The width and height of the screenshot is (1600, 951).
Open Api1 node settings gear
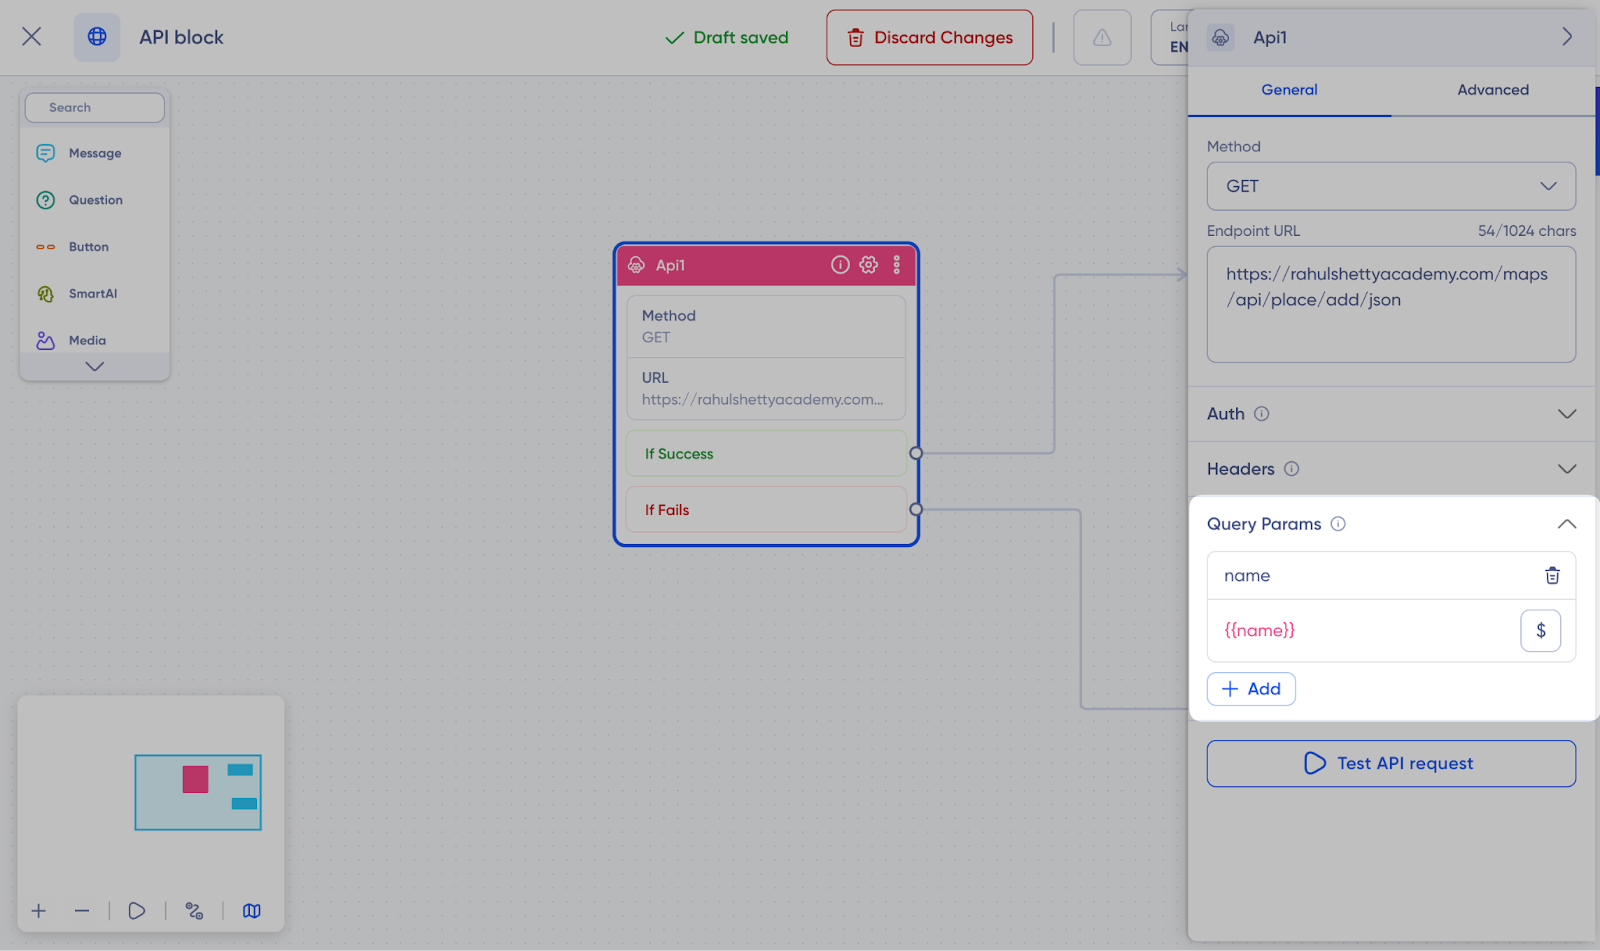pyautogui.click(x=869, y=265)
